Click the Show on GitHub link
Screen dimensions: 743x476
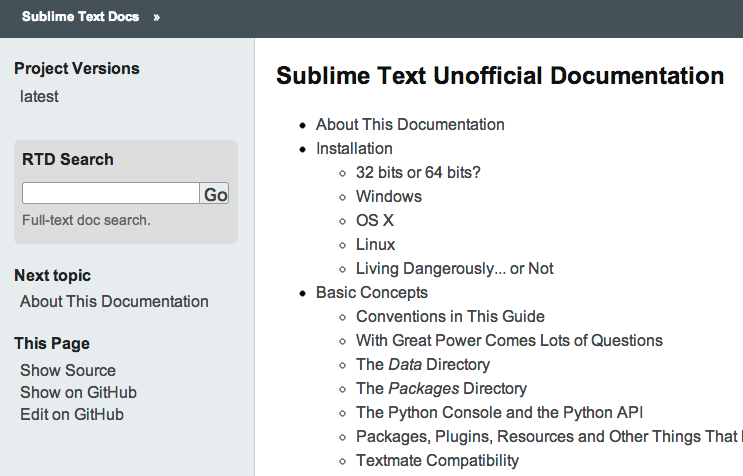[x=78, y=392]
